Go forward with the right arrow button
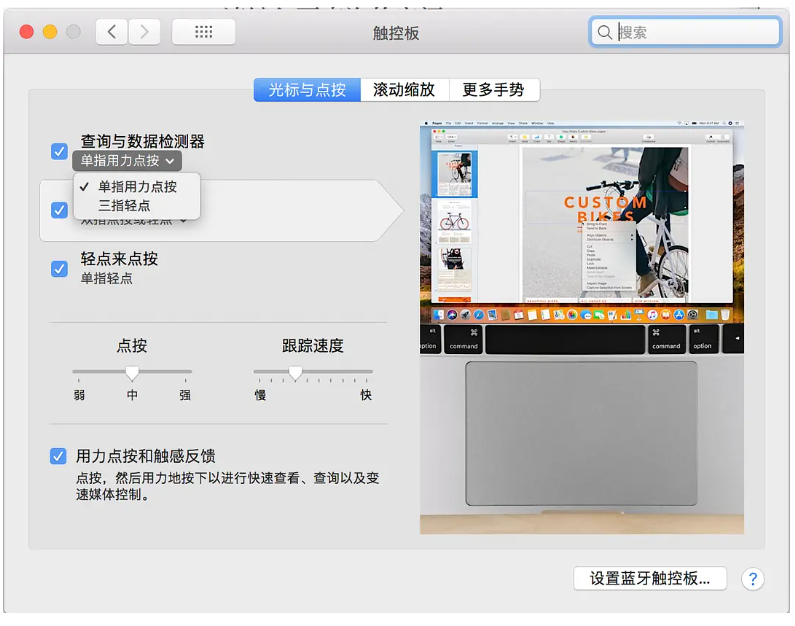795x626 pixels. tap(144, 32)
